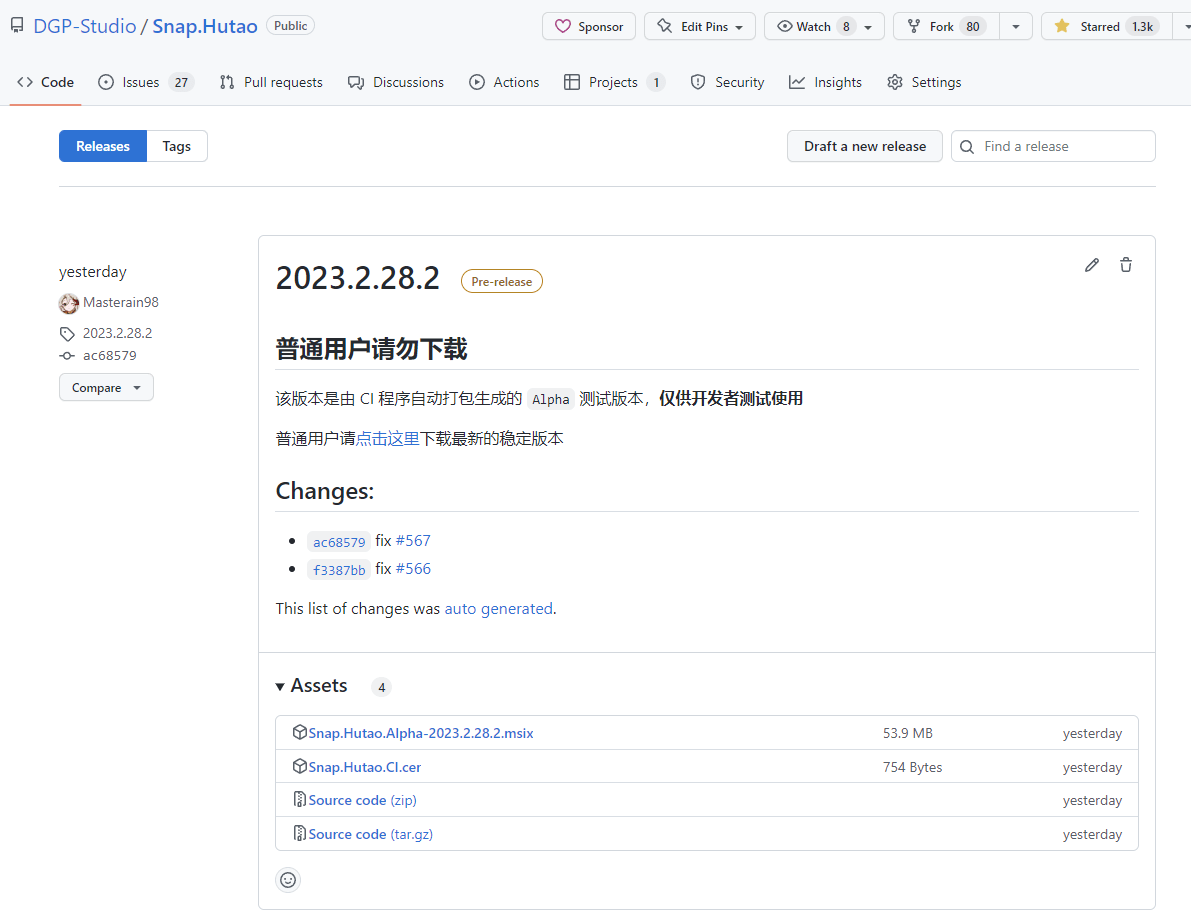The height and width of the screenshot is (919, 1191).
Task: Open issue #566 link
Action: [413, 569]
